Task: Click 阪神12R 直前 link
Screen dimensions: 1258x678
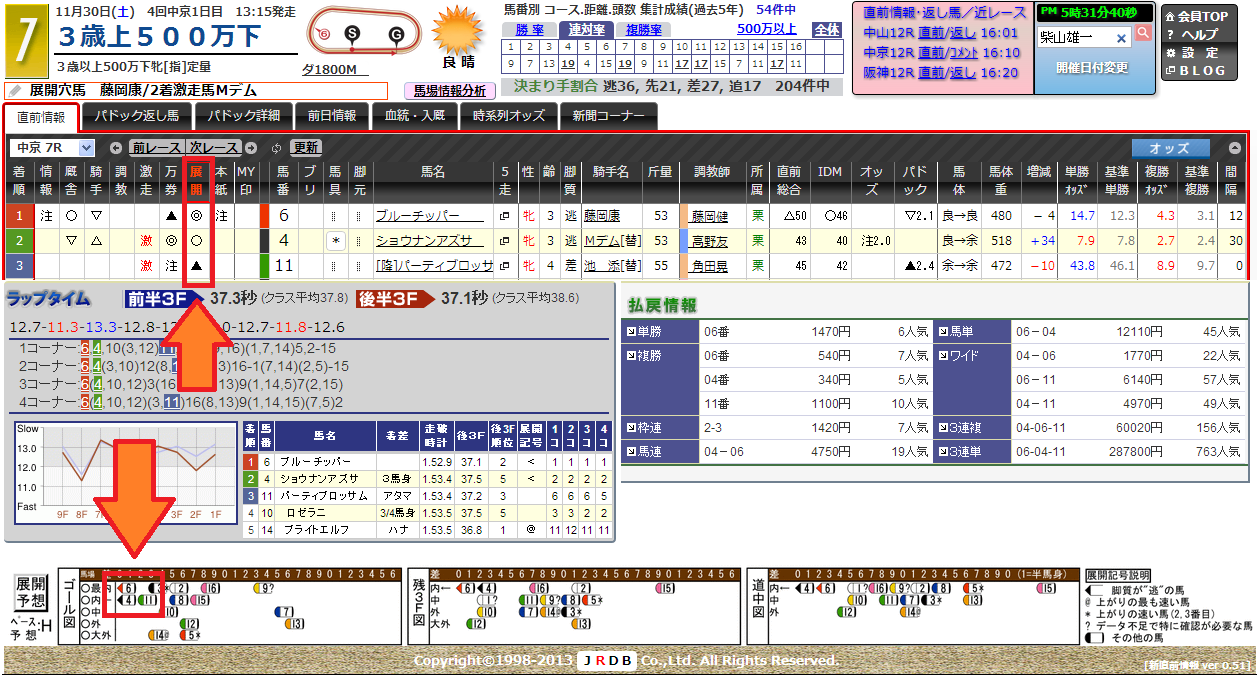Action: [930, 72]
